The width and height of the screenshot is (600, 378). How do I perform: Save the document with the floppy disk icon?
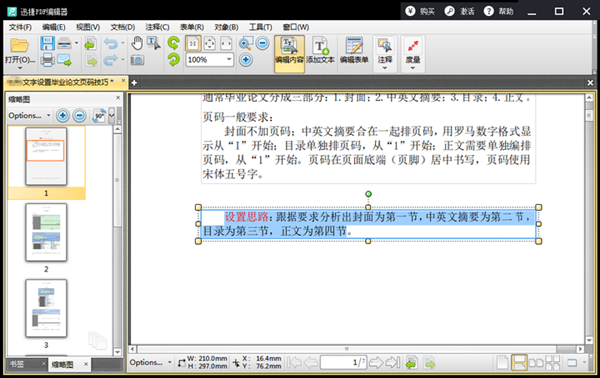click(47, 43)
